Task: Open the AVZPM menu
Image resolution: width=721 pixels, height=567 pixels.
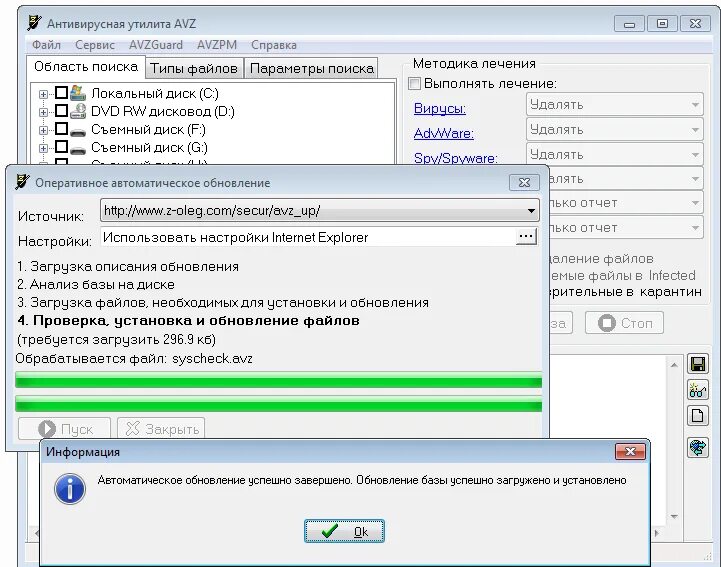Action: [217, 45]
